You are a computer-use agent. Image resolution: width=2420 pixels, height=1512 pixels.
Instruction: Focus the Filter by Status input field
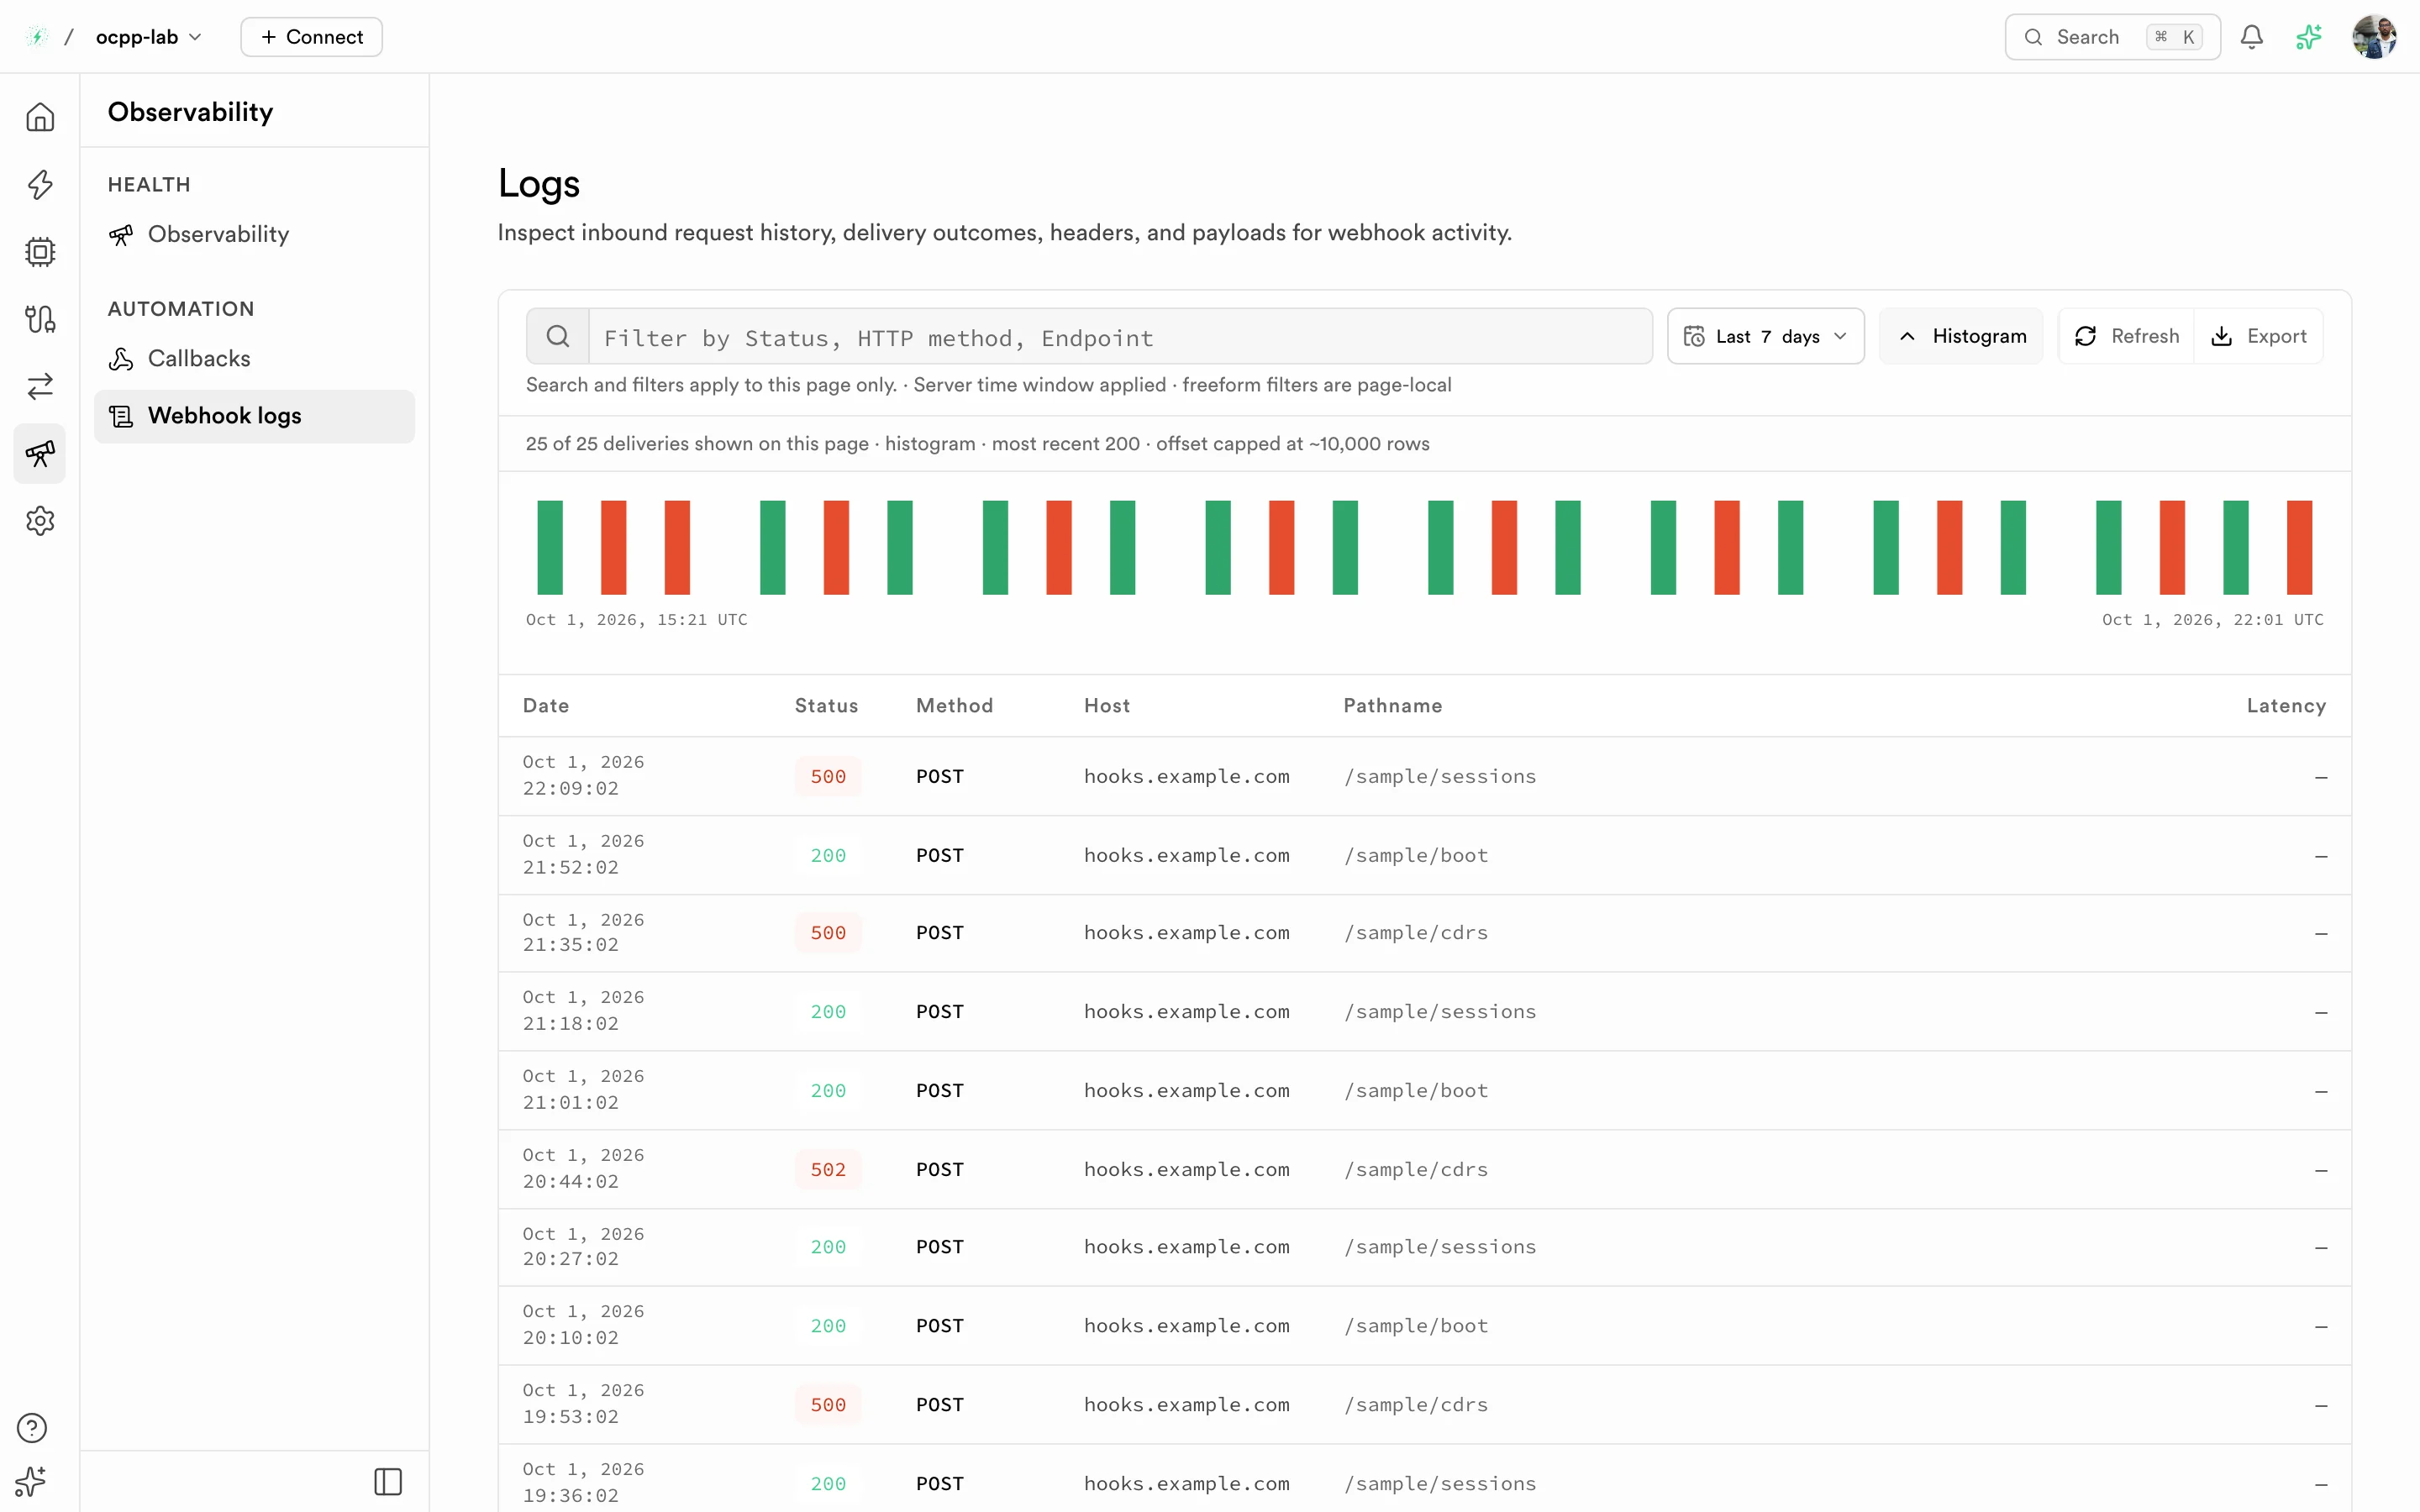[x=1120, y=337]
